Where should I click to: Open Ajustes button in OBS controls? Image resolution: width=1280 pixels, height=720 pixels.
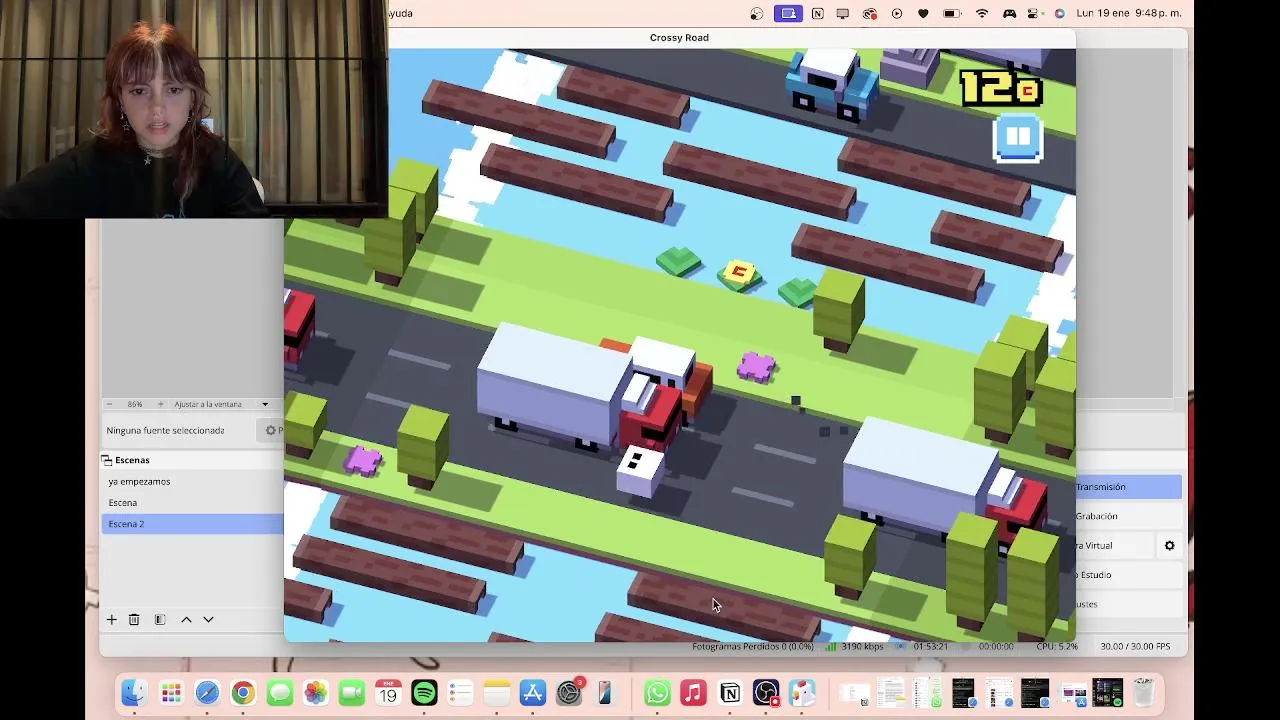pos(1128,604)
